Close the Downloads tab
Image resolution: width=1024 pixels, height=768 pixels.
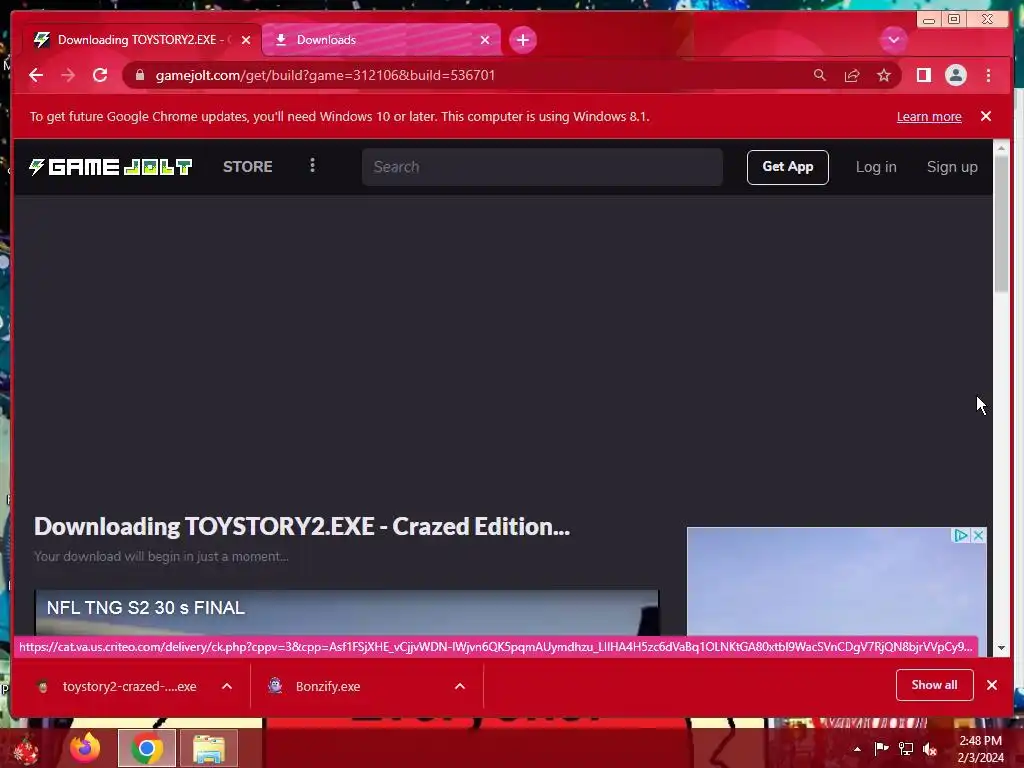(485, 40)
